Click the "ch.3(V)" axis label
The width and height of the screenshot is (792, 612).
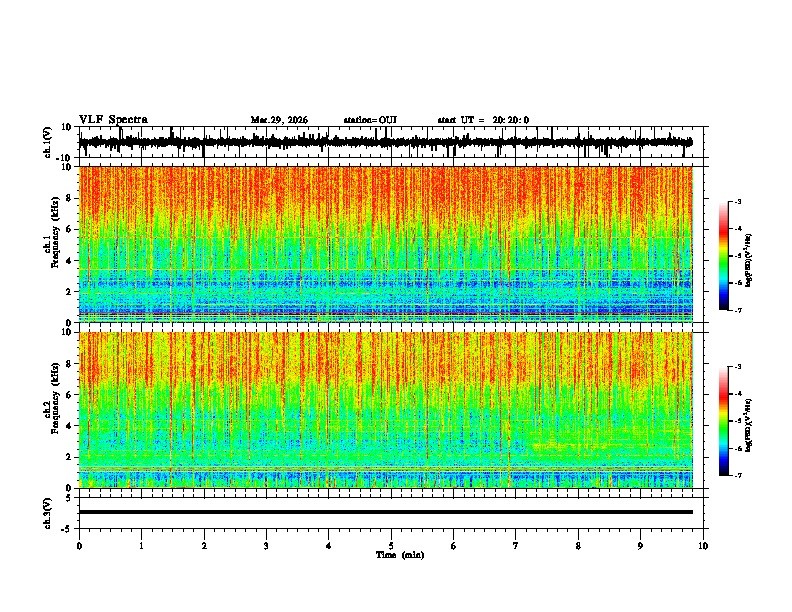[x=48, y=513]
